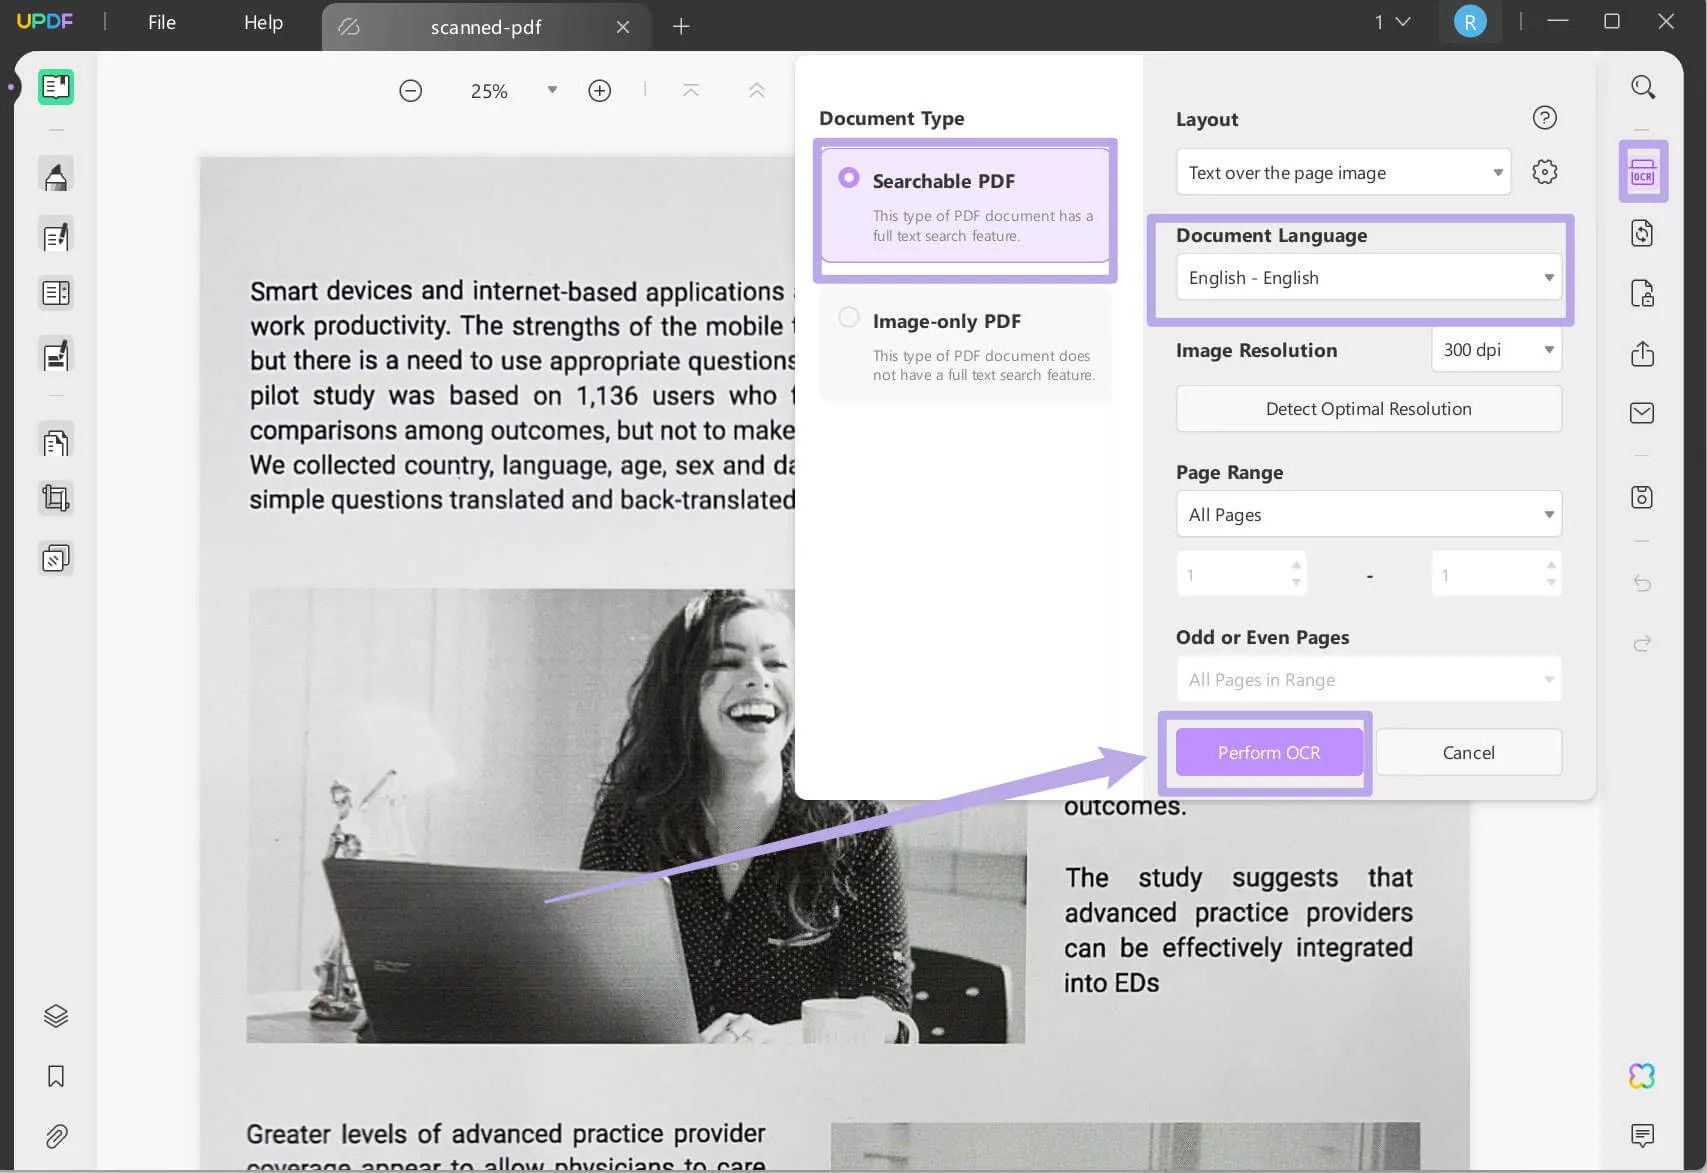Click the UPDF logo
Viewport: 1707px width, 1173px height.
click(x=45, y=21)
